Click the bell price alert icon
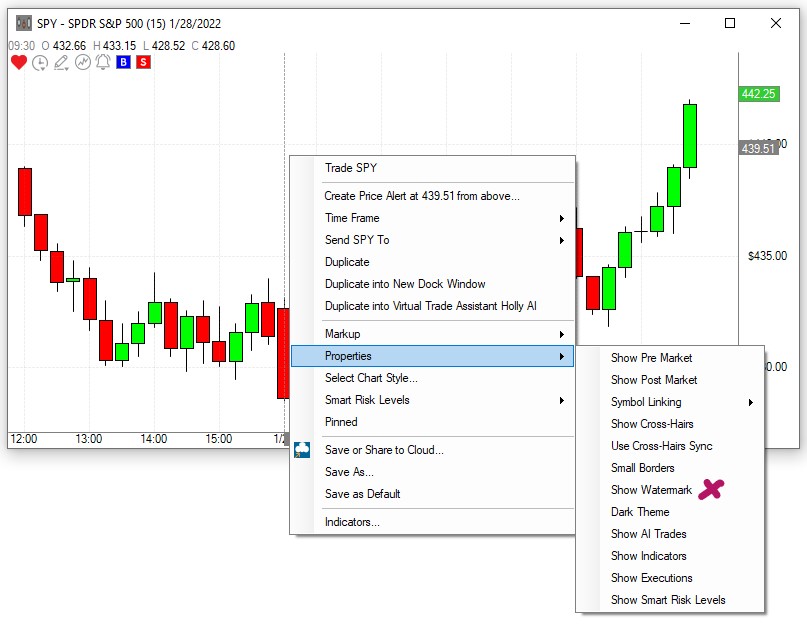This screenshot has width=807, height=629. [x=103, y=62]
